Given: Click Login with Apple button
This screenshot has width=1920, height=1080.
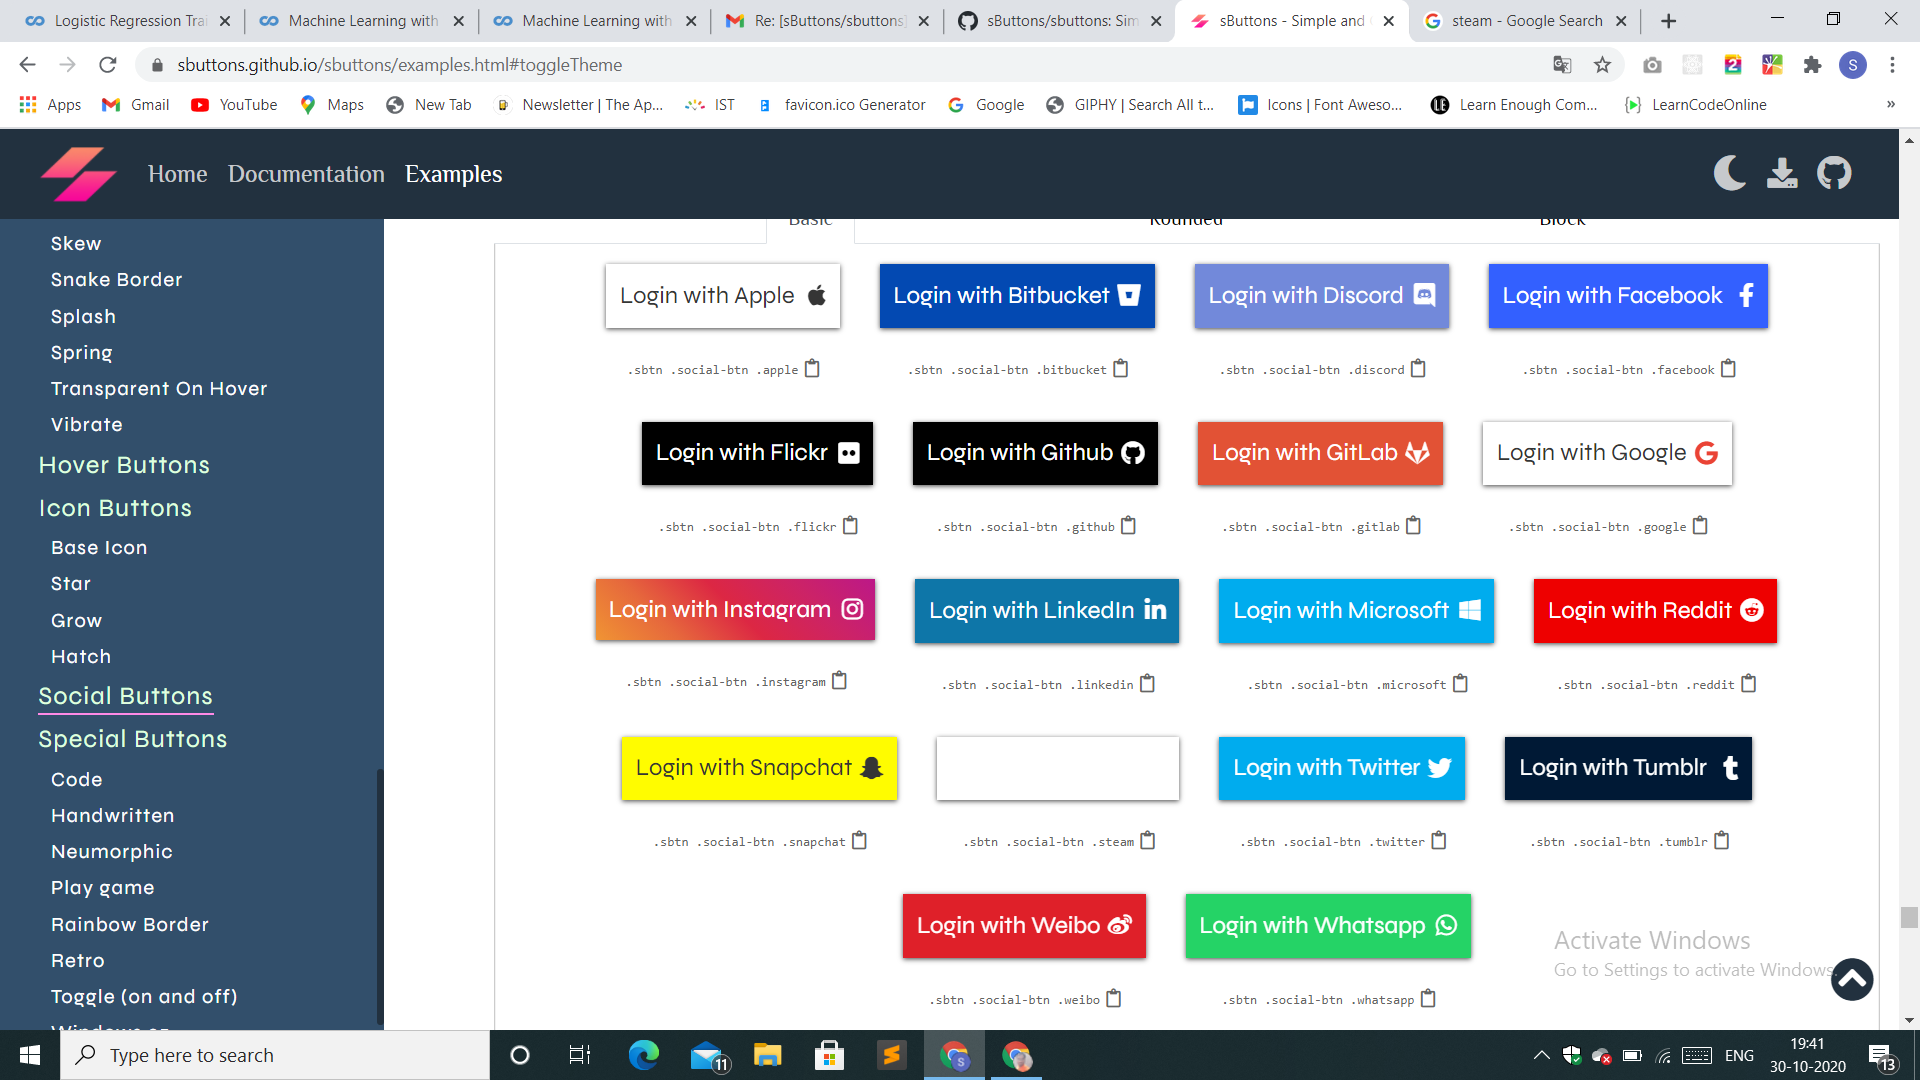Looking at the screenshot, I should 723,296.
